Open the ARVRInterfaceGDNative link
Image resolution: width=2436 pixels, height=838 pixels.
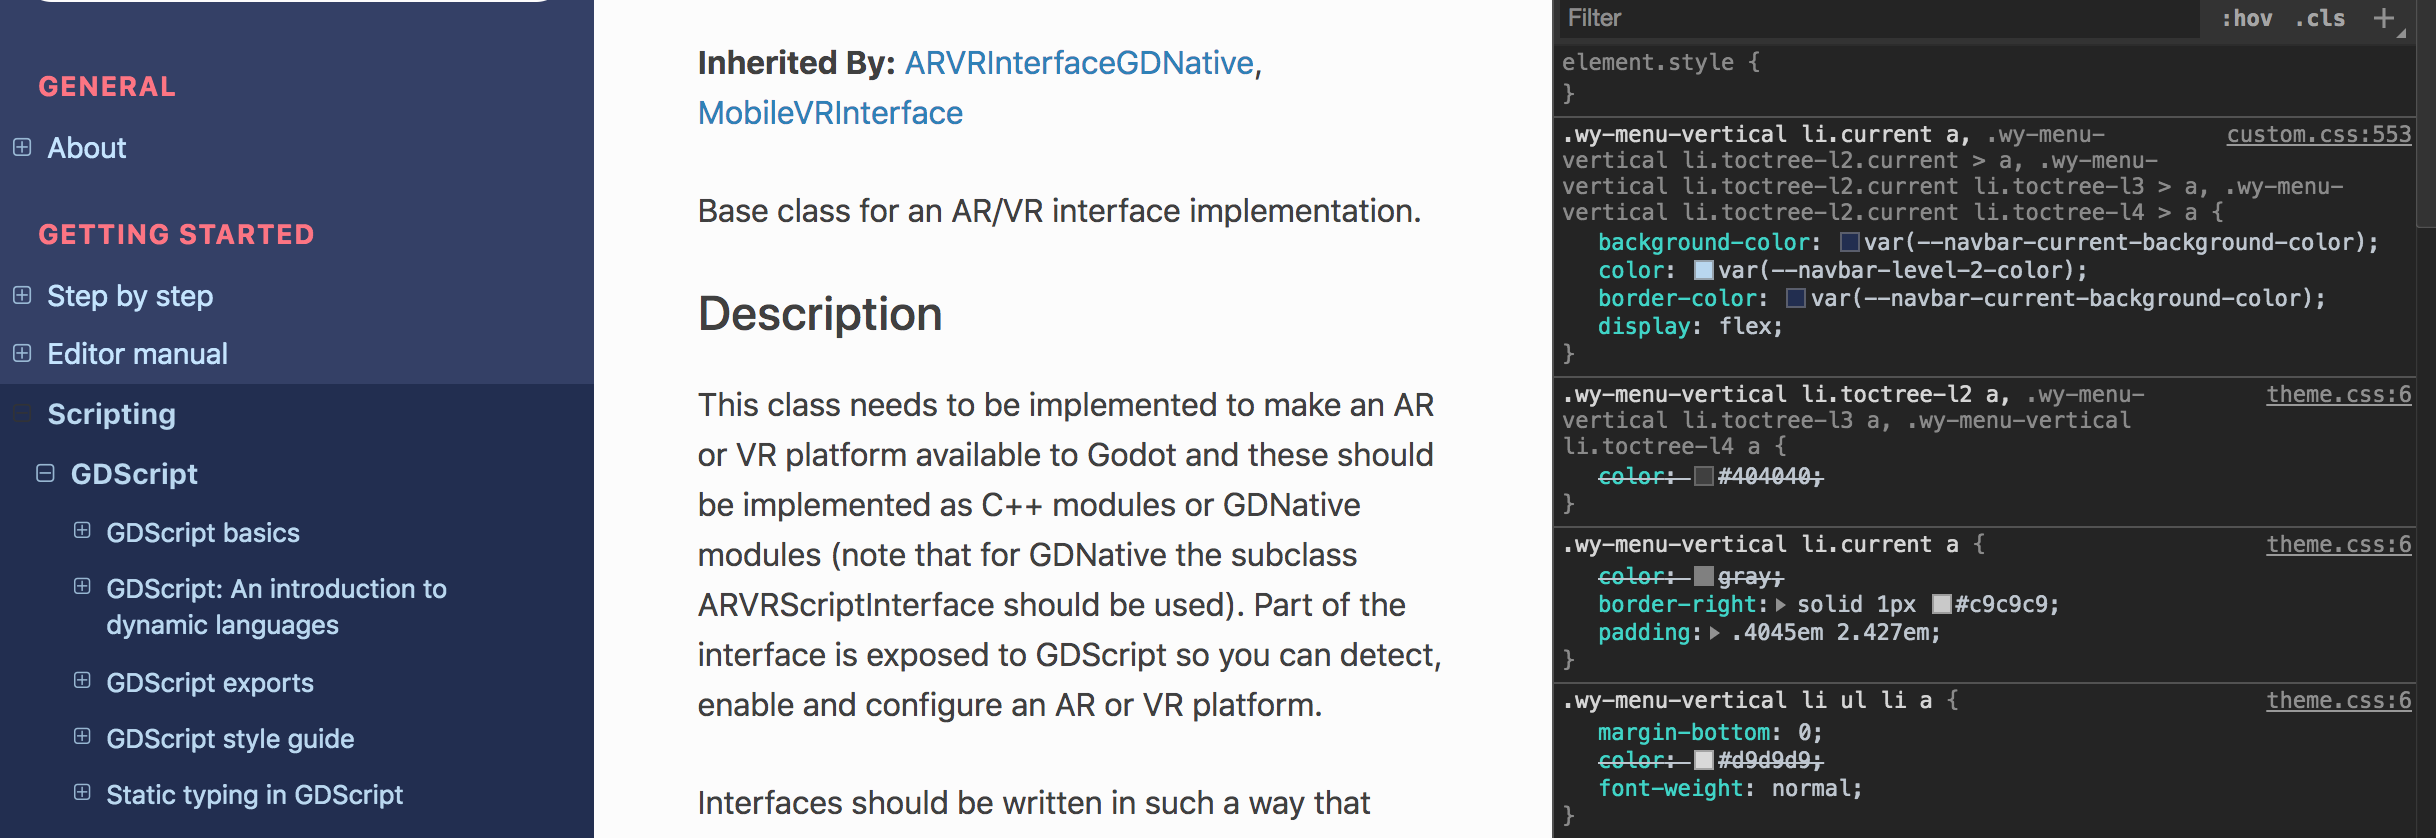[1078, 62]
